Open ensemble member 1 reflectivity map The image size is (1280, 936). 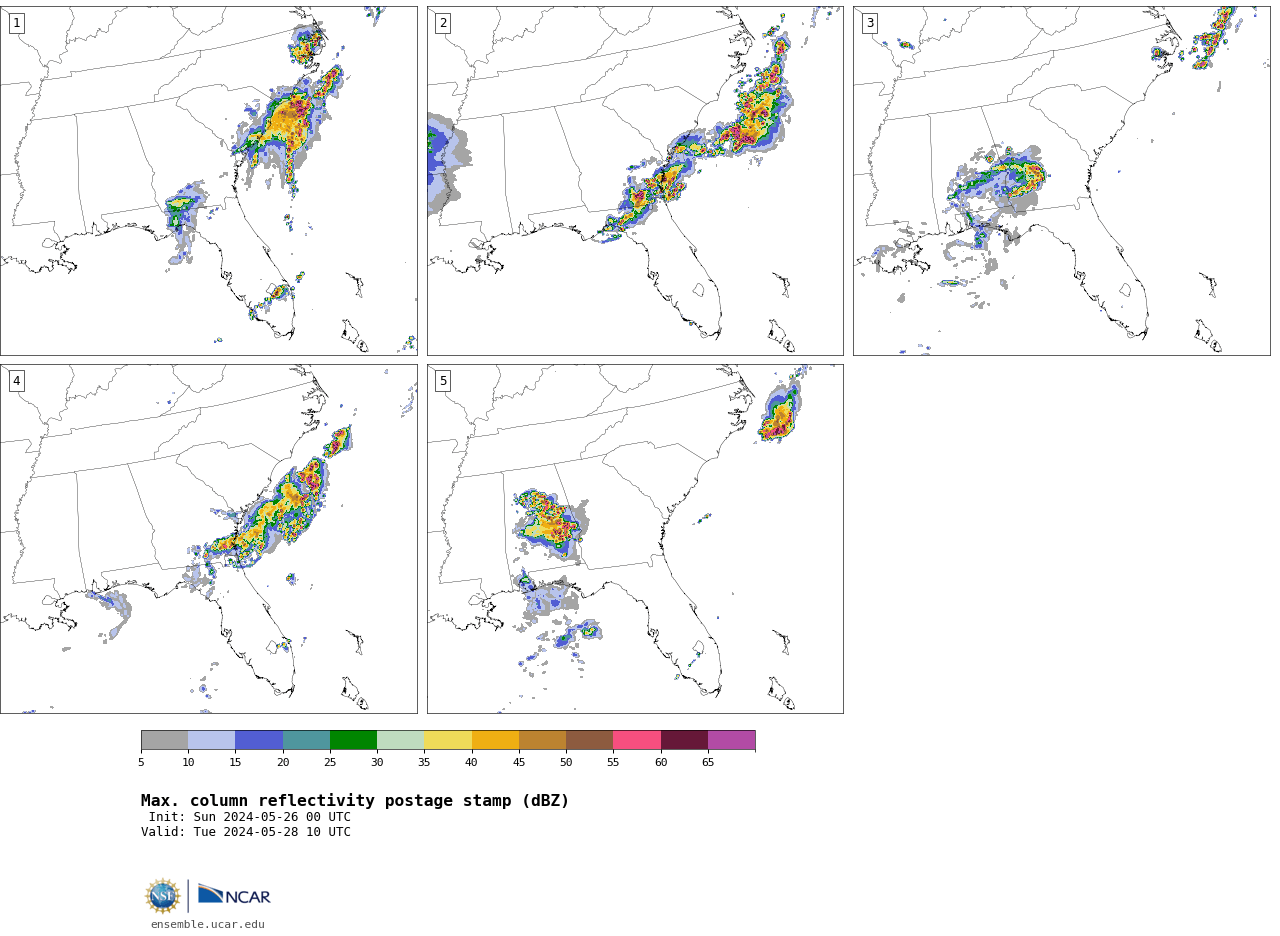(208, 180)
